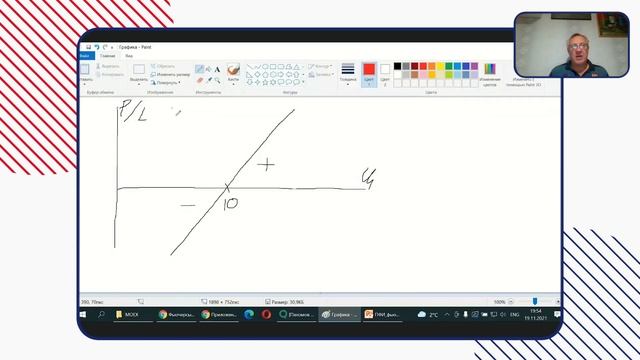Click the zoom in plus button
Viewport: 640px width, 360px height.
[x=558, y=302]
